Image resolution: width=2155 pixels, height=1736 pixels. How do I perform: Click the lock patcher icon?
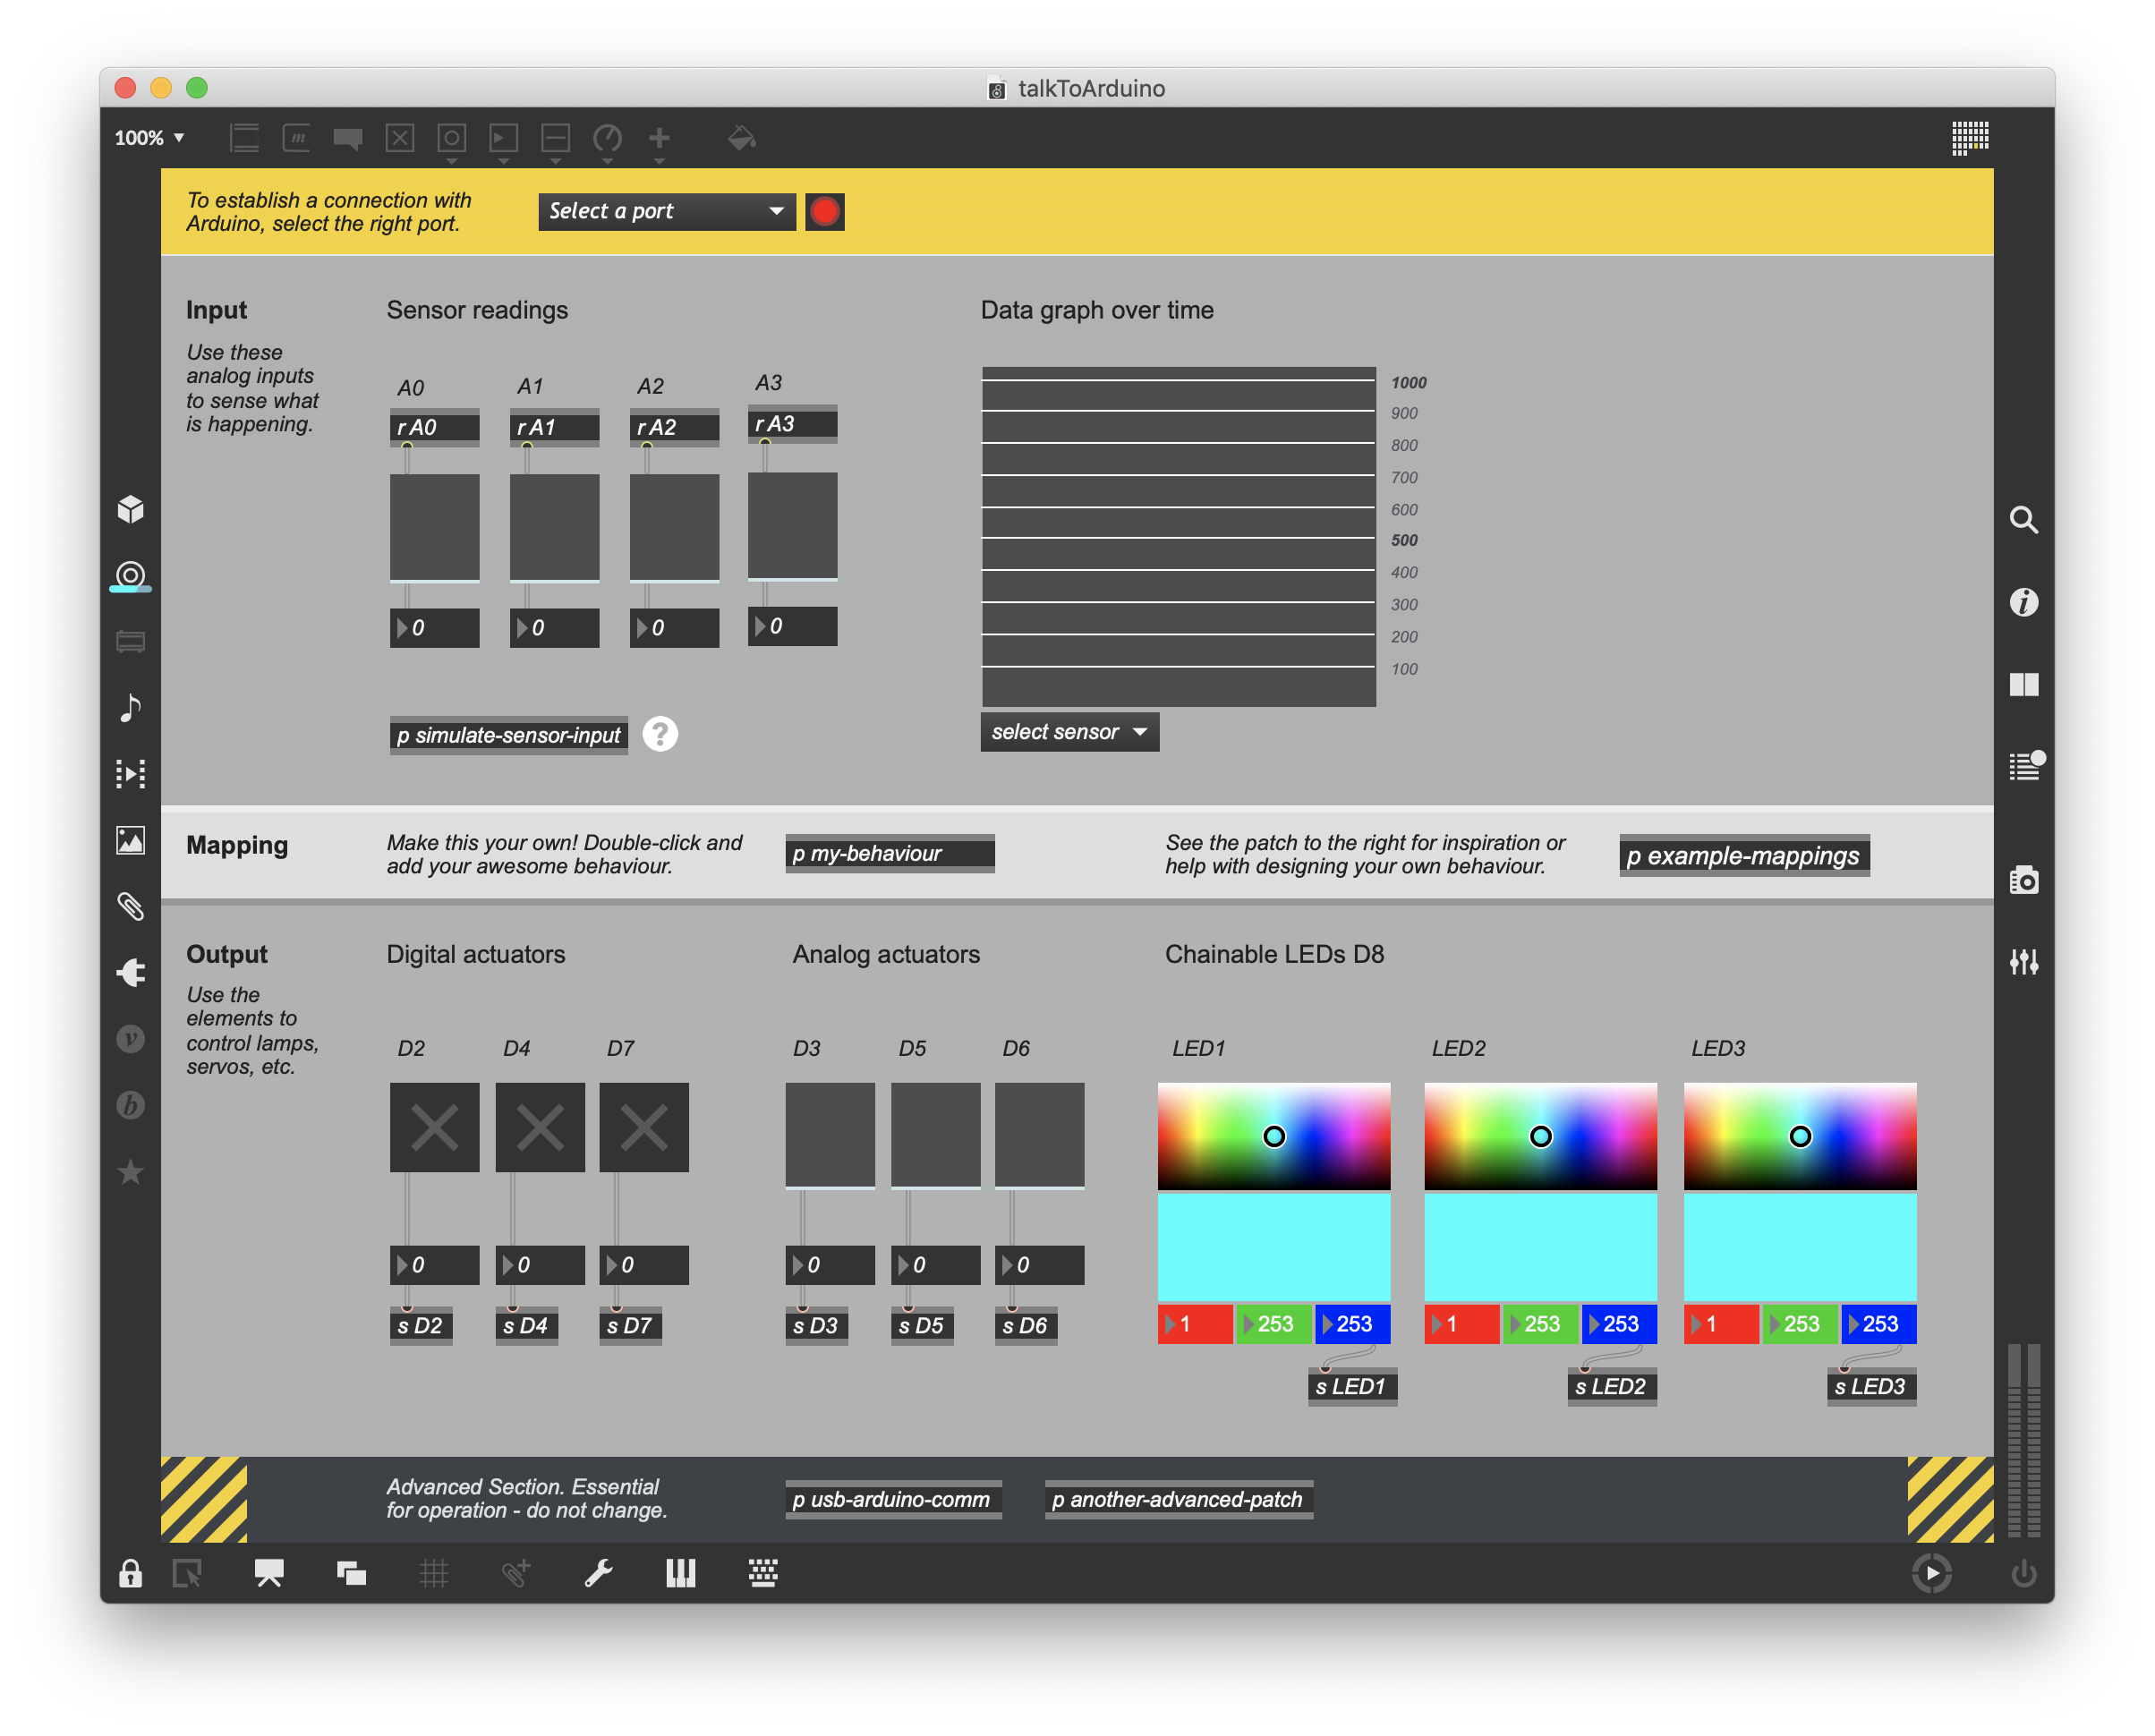point(130,1573)
